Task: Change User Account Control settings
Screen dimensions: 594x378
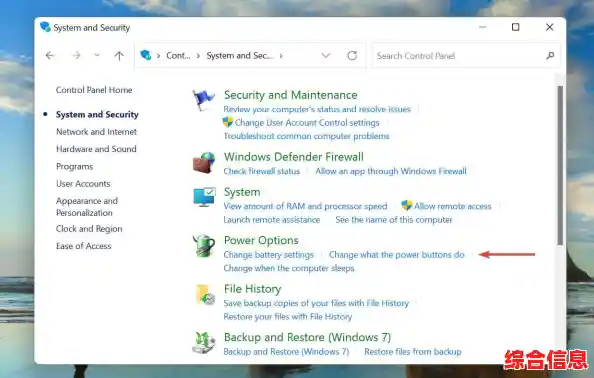Action: coord(307,123)
